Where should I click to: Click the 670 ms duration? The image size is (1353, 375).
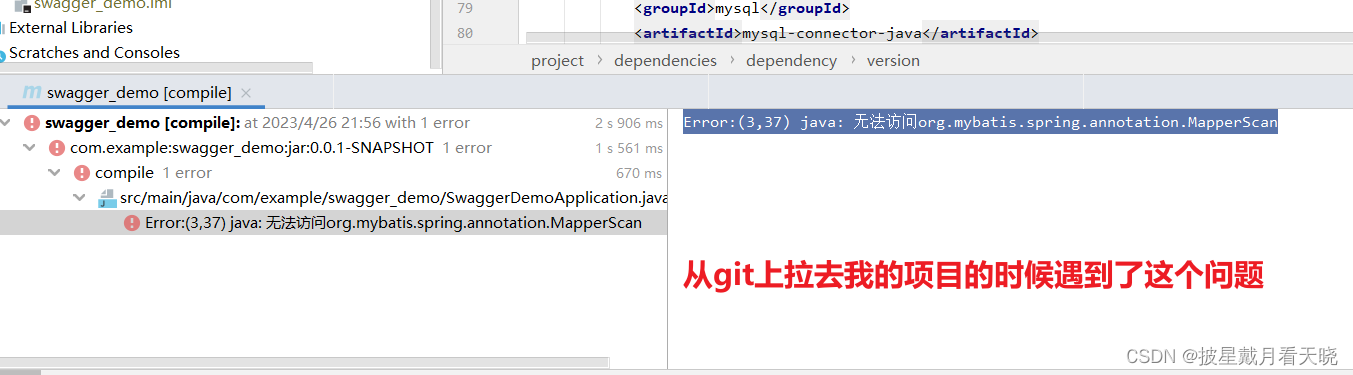point(639,173)
